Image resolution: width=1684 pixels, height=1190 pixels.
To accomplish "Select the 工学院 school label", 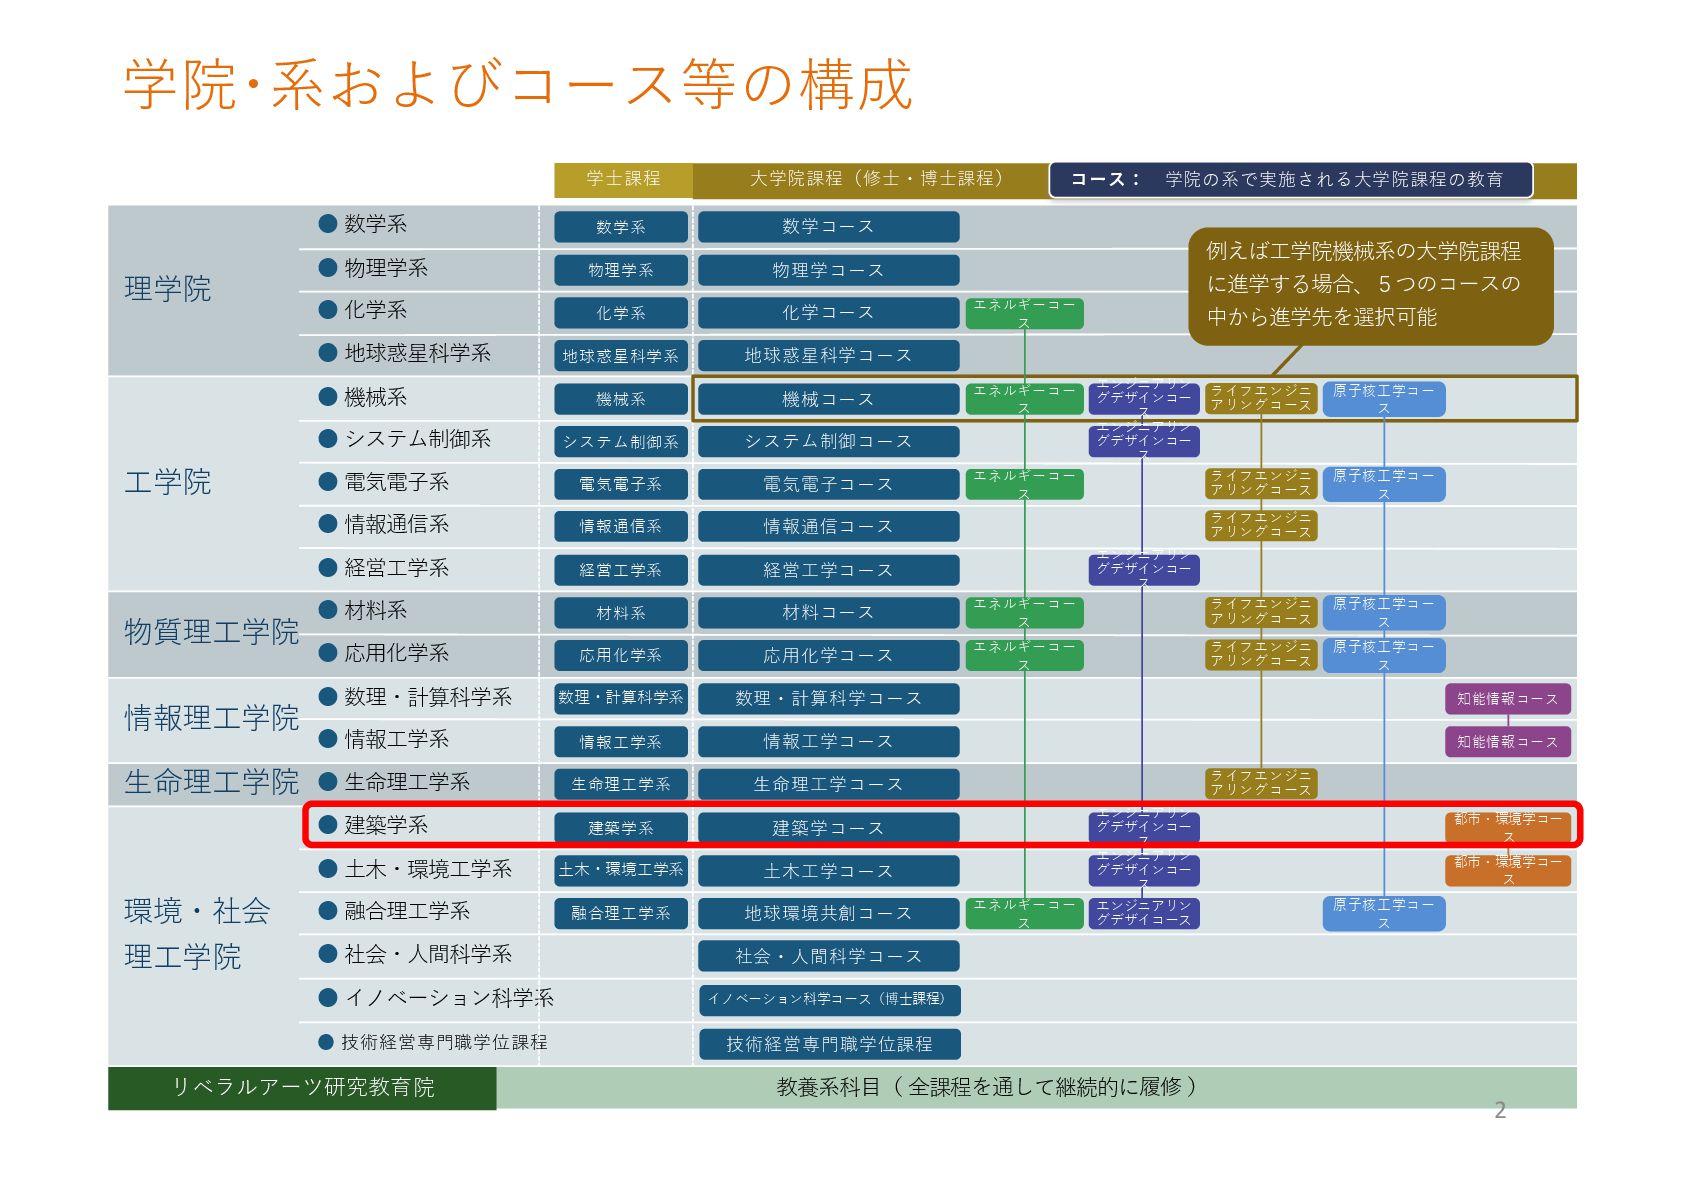I will tap(167, 482).
